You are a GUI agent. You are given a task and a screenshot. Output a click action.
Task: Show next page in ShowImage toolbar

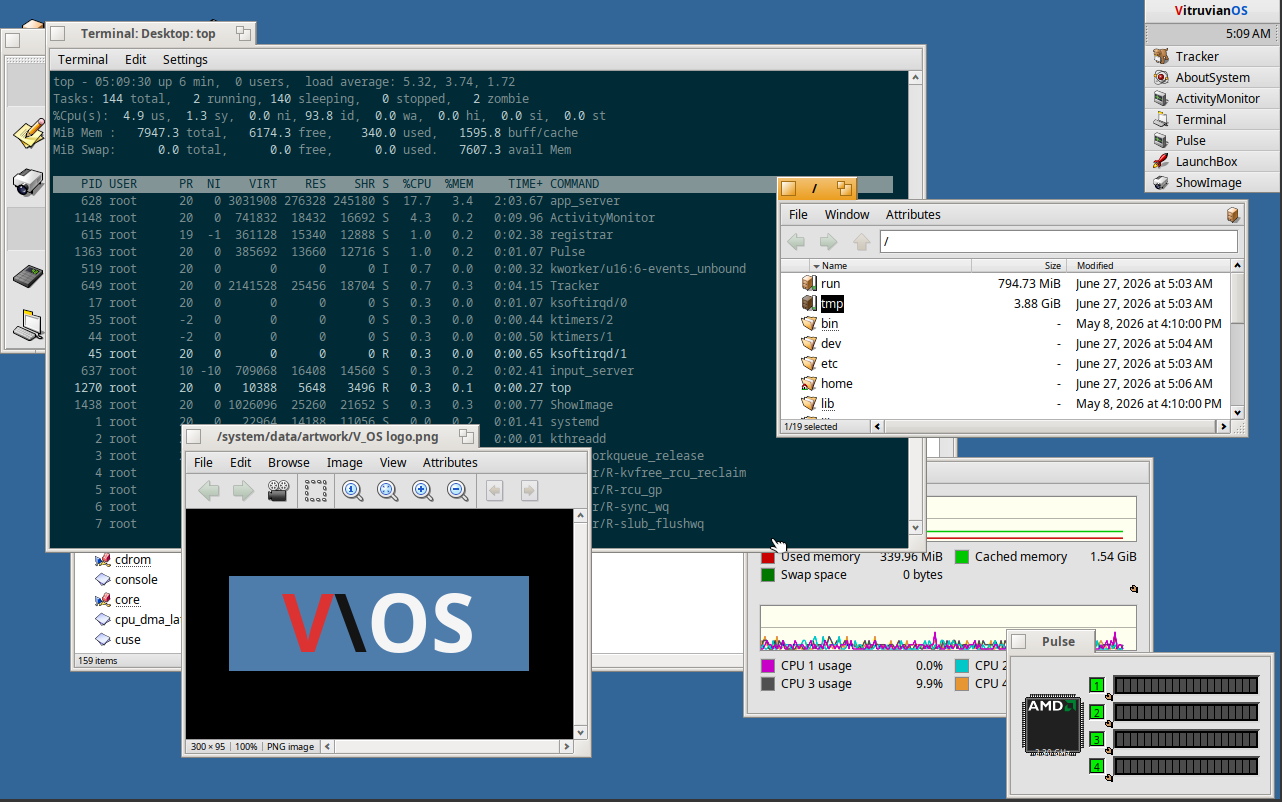point(529,491)
